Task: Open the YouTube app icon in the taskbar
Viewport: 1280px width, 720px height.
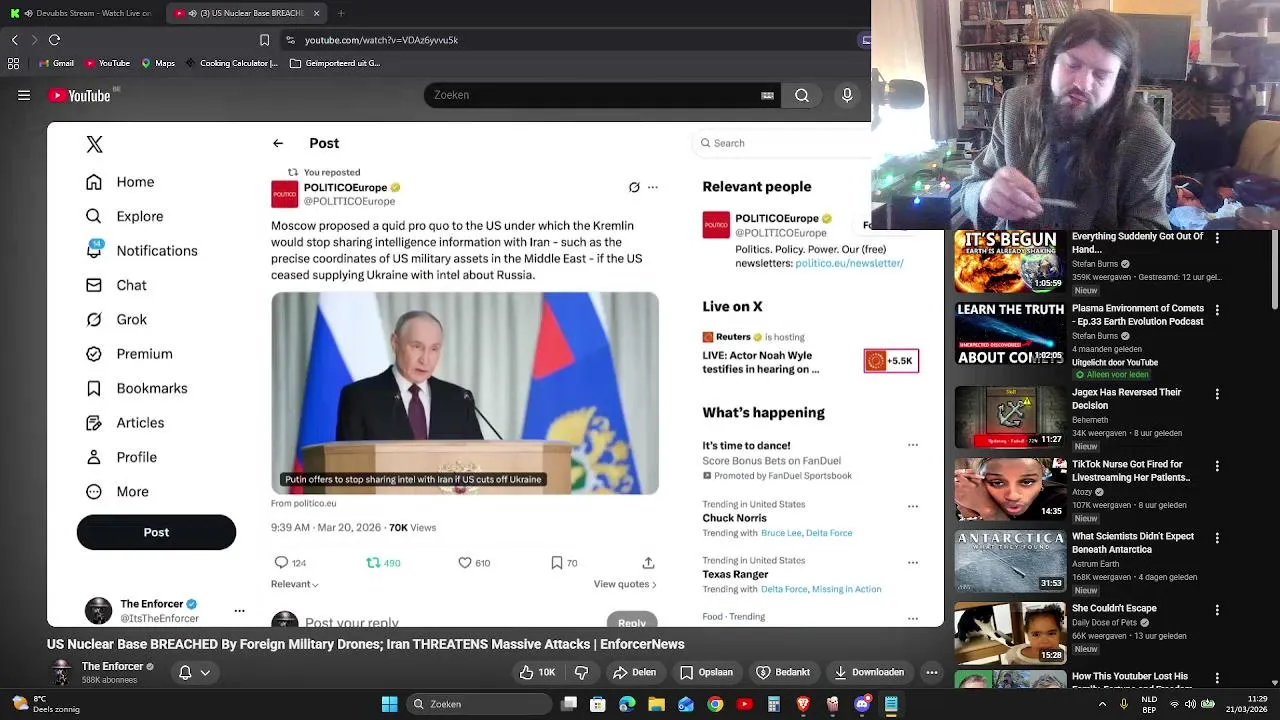Action: (744, 704)
